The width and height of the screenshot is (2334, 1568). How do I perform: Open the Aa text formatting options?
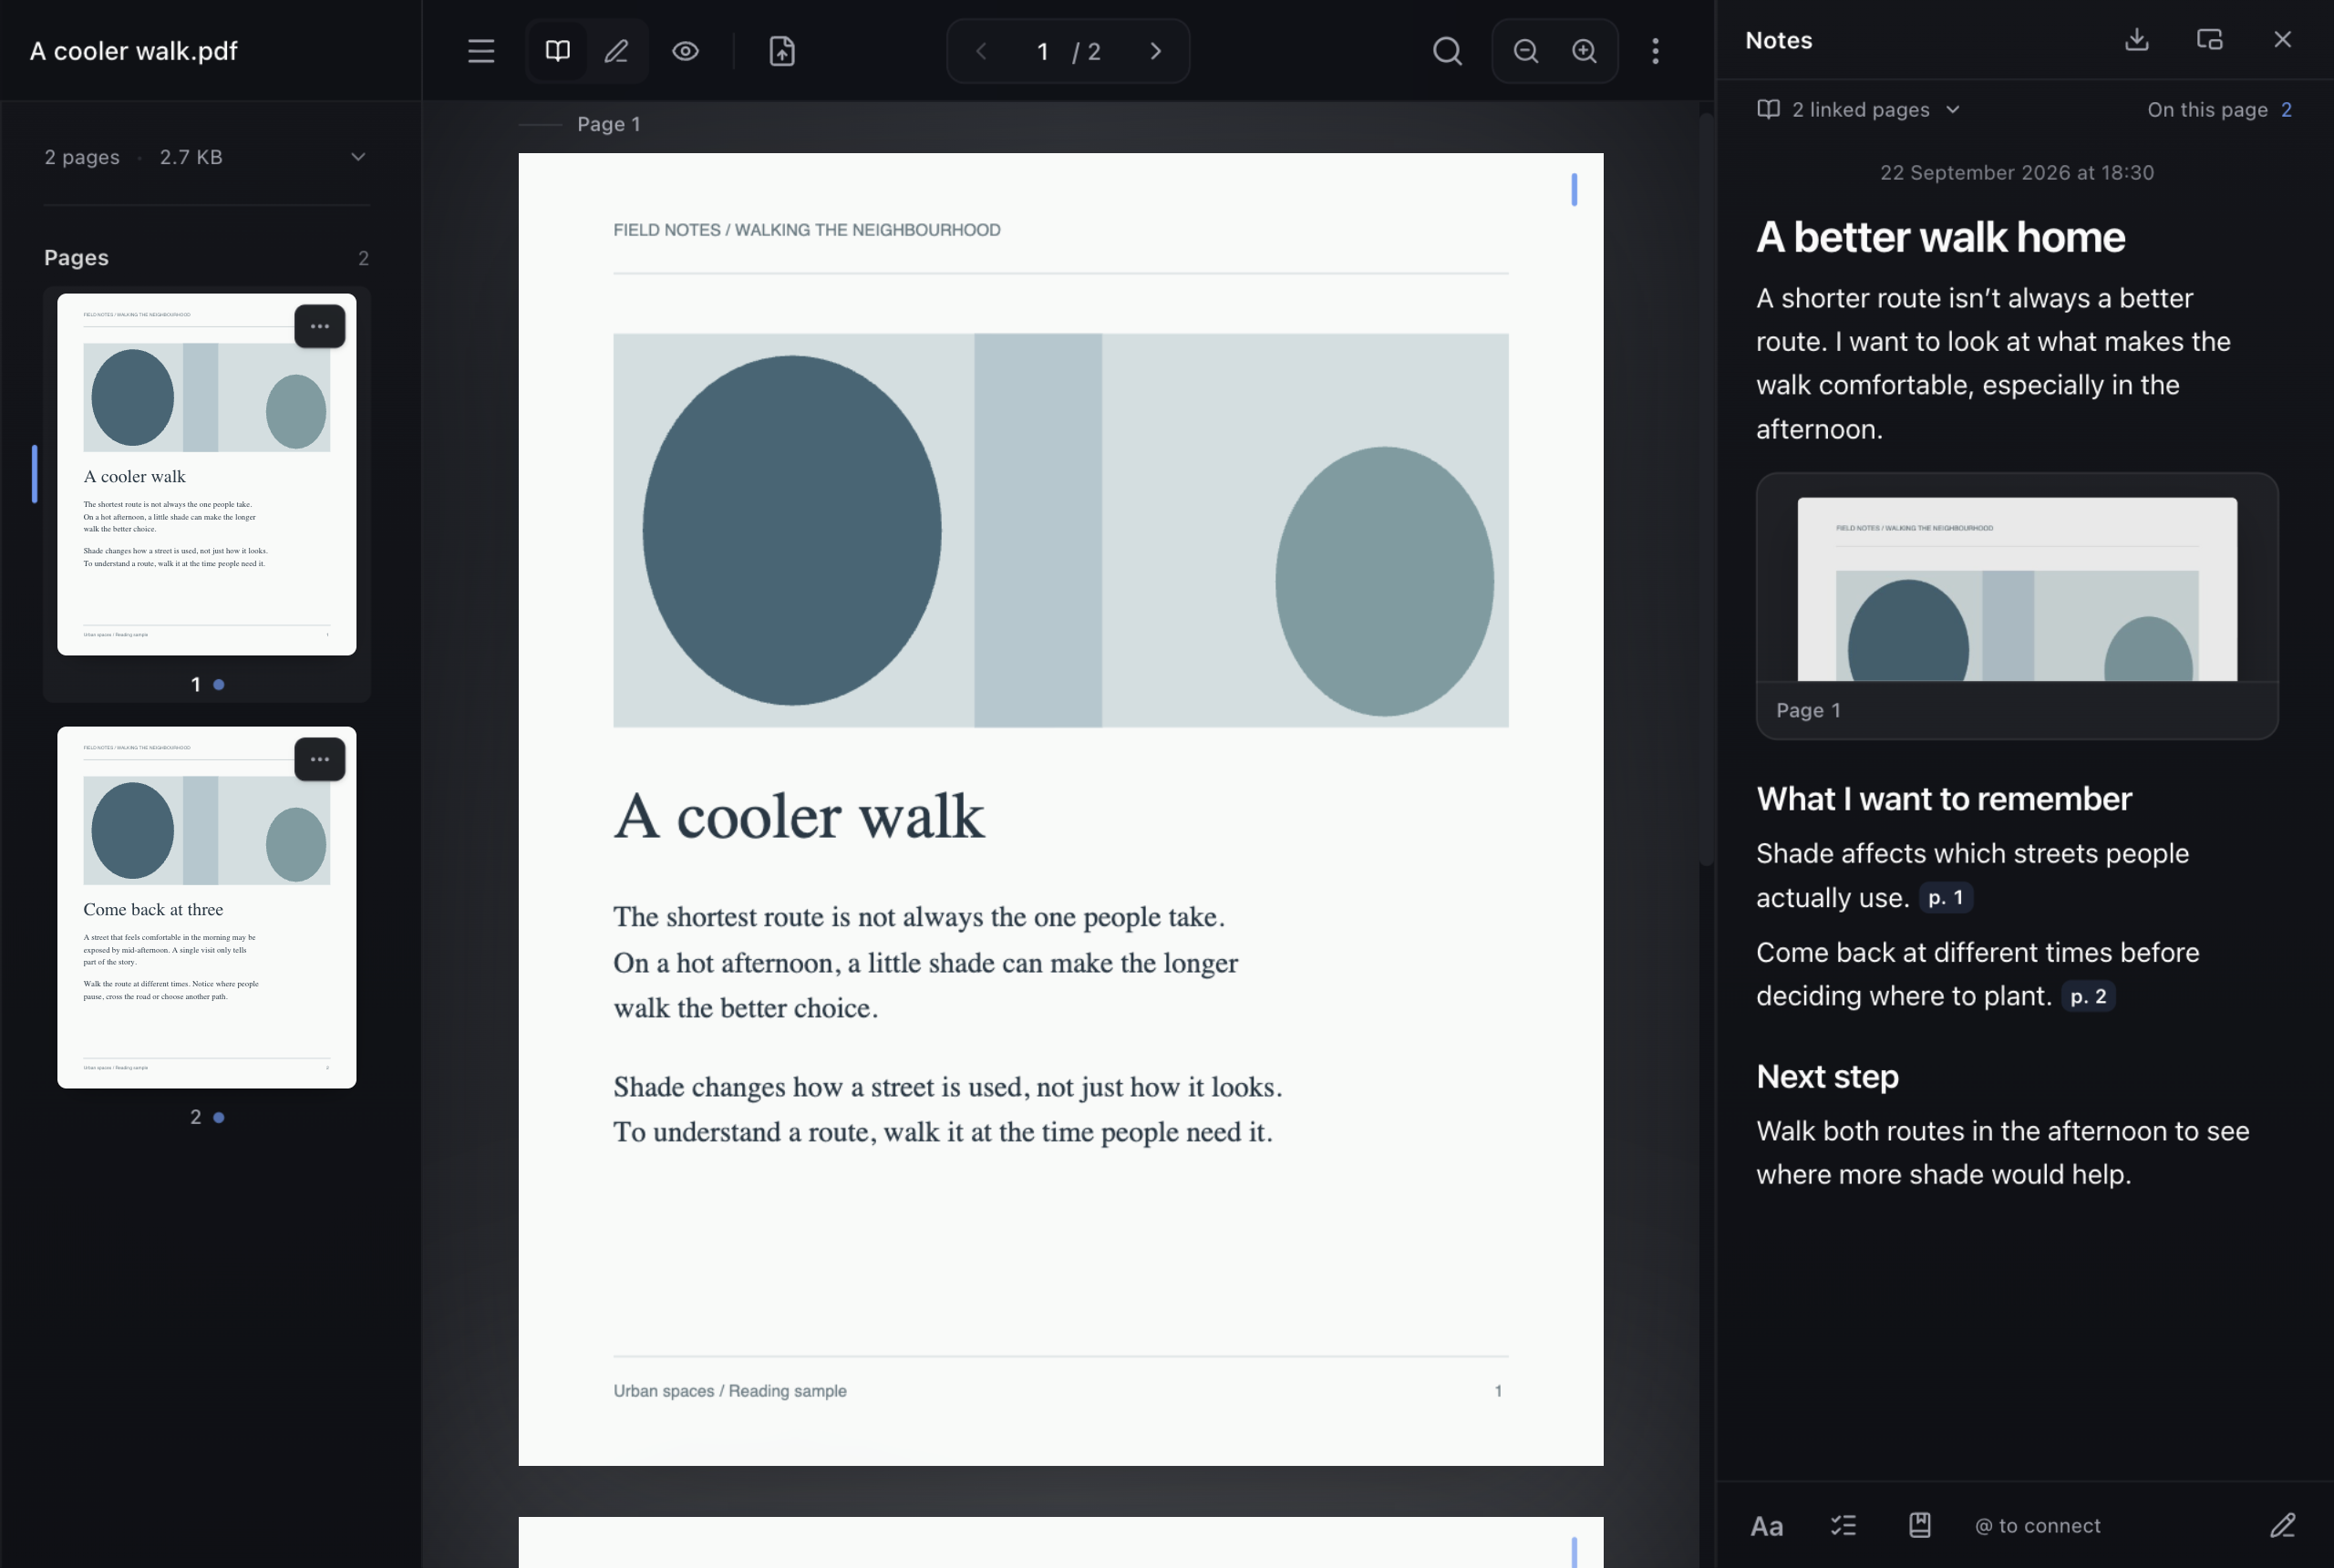coord(1766,1526)
